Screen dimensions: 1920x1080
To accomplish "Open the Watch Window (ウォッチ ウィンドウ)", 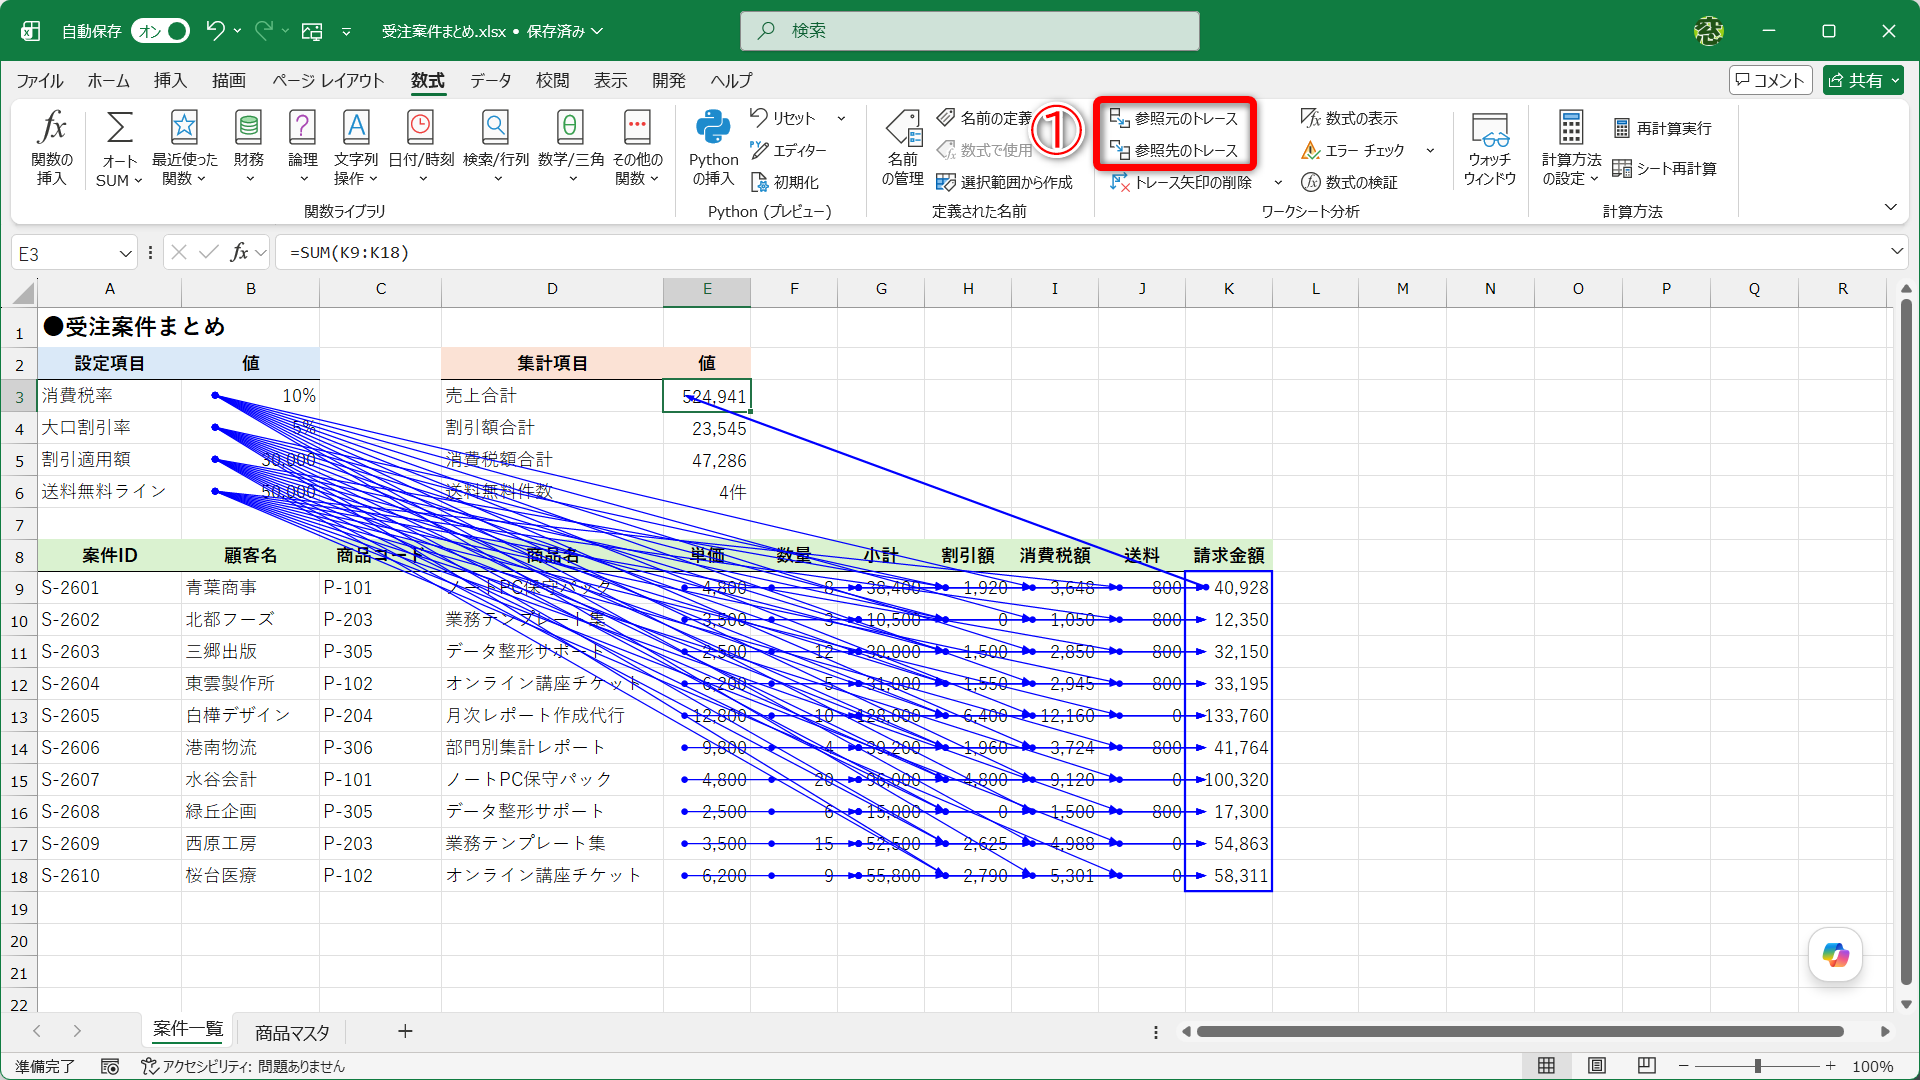I will coord(1489,148).
